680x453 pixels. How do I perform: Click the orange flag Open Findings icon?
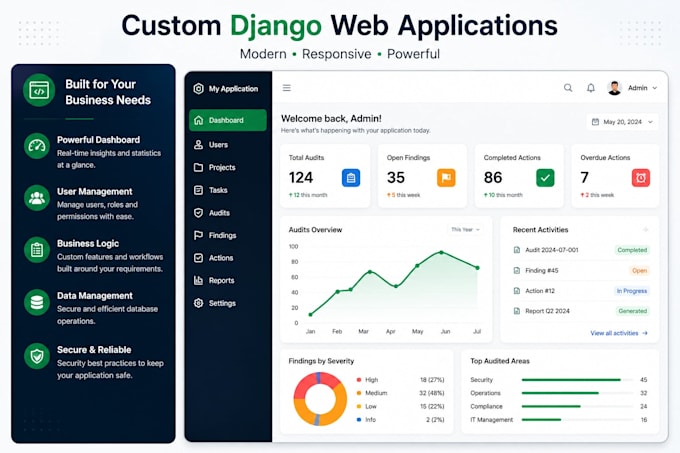(446, 178)
